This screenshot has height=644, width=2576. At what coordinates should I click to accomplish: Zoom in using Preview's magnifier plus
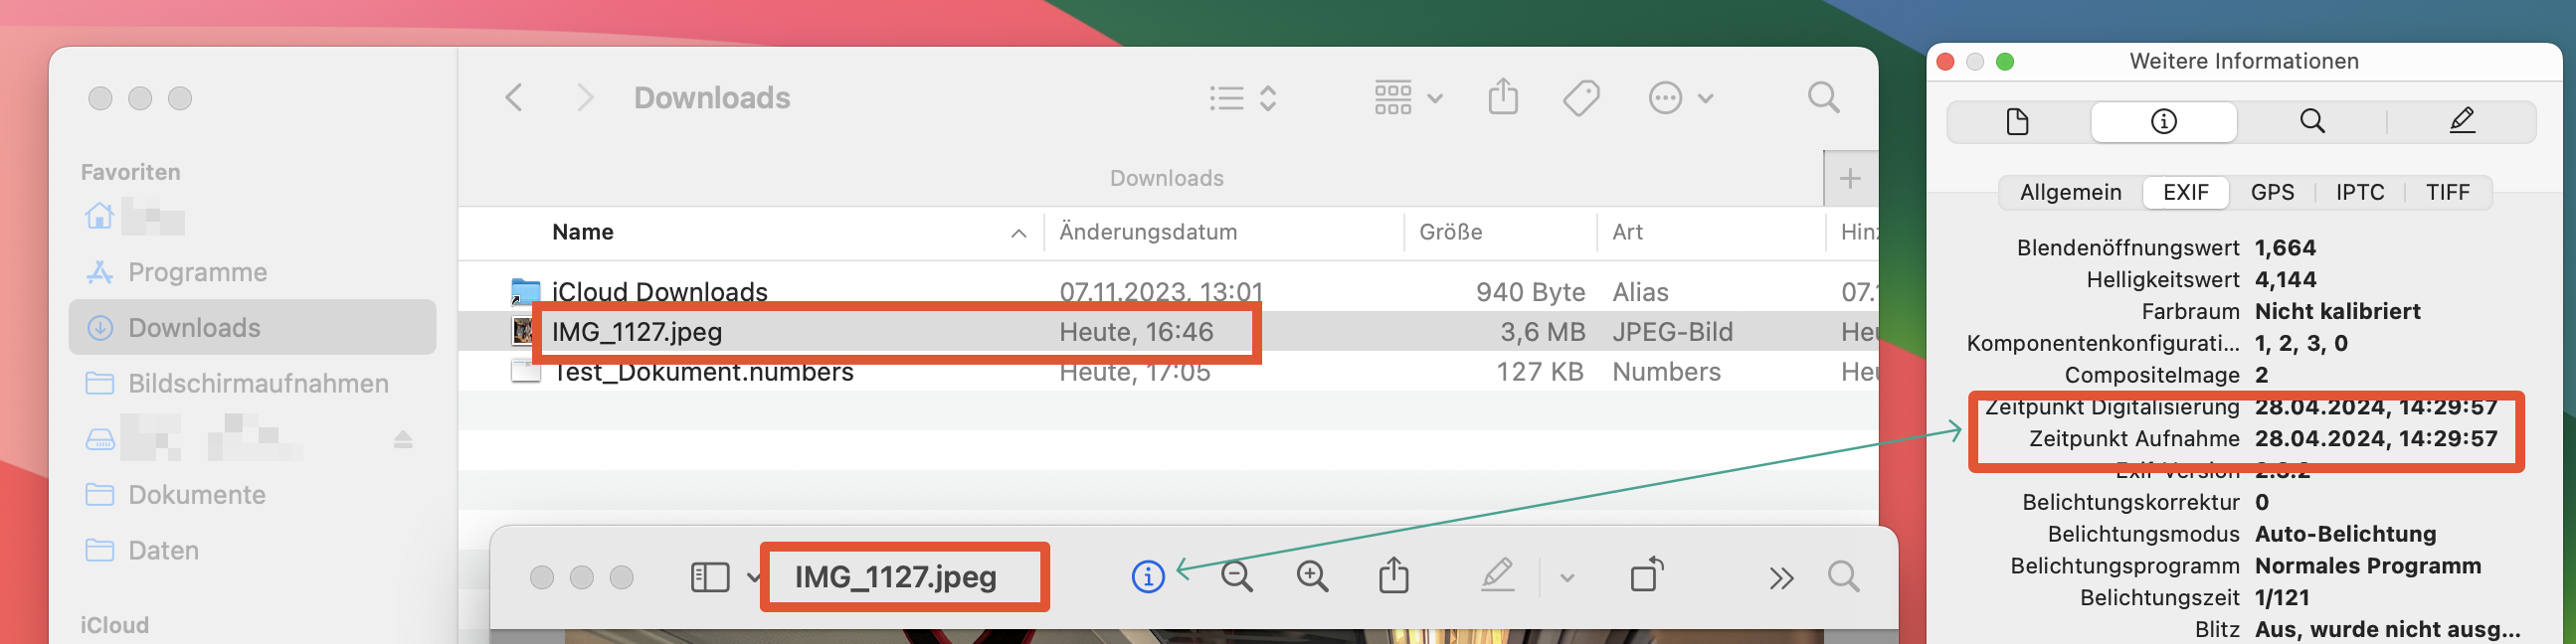[x=1312, y=577]
